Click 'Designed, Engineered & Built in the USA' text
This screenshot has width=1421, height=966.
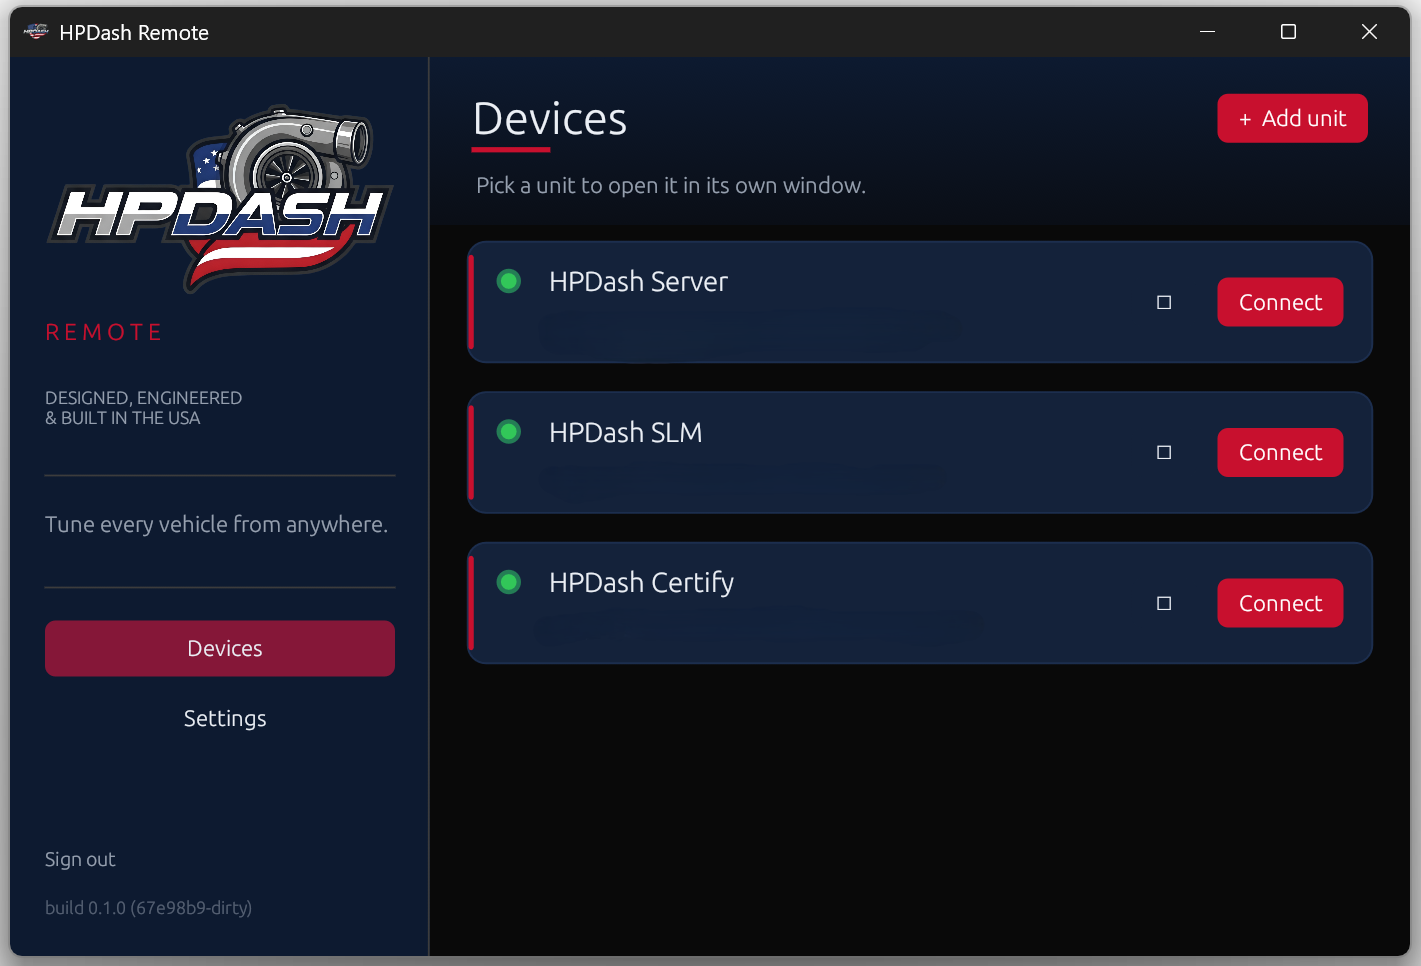(143, 408)
